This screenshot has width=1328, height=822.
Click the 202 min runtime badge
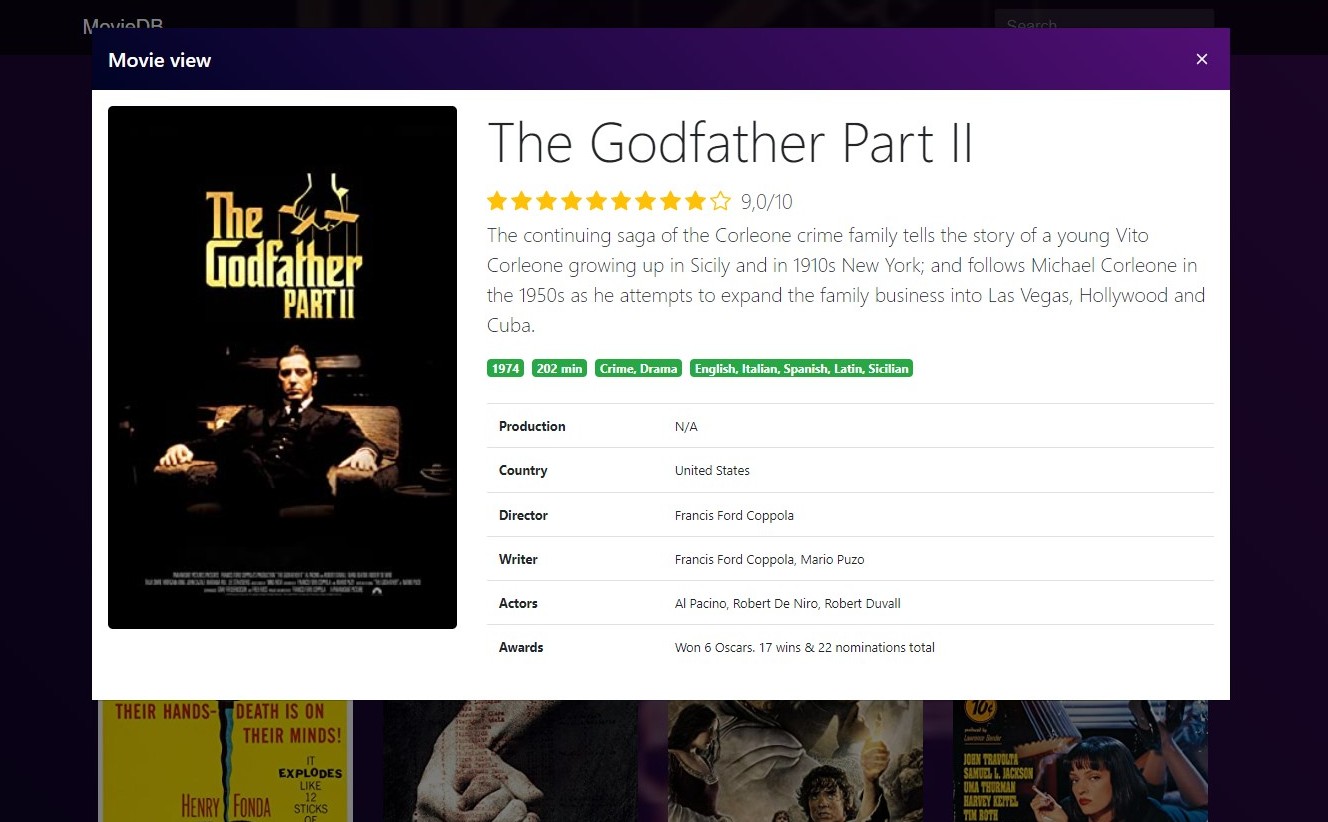pos(559,368)
